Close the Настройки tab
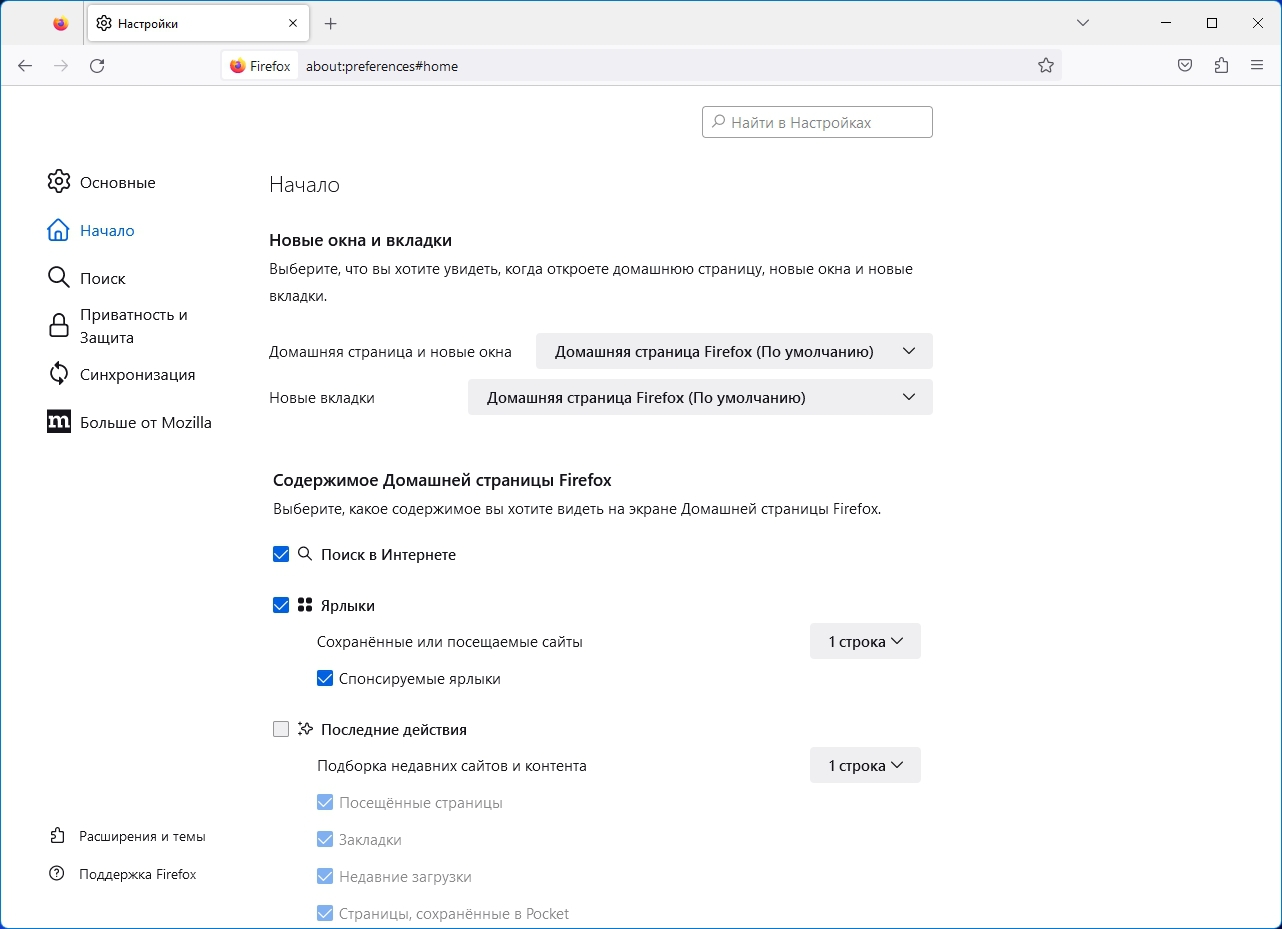The width and height of the screenshot is (1282, 929). point(293,23)
